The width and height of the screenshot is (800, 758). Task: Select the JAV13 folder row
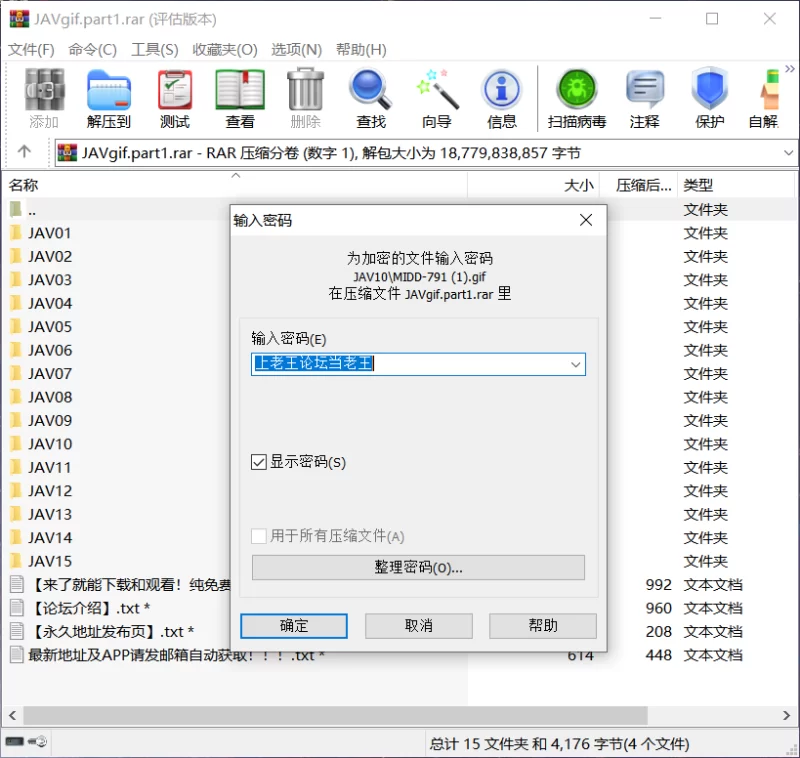[49, 514]
